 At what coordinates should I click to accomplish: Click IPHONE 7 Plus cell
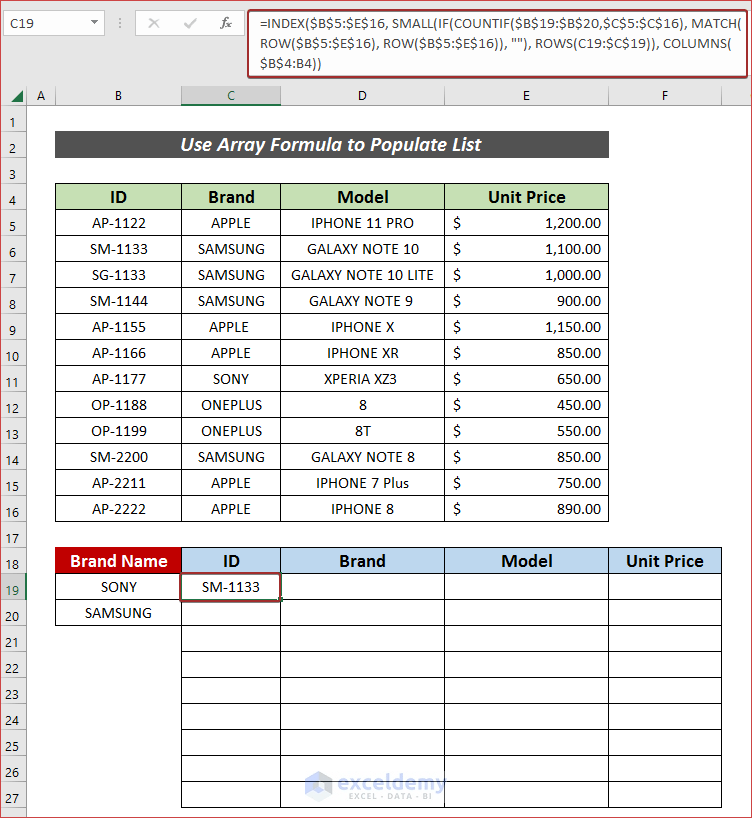[362, 483]
